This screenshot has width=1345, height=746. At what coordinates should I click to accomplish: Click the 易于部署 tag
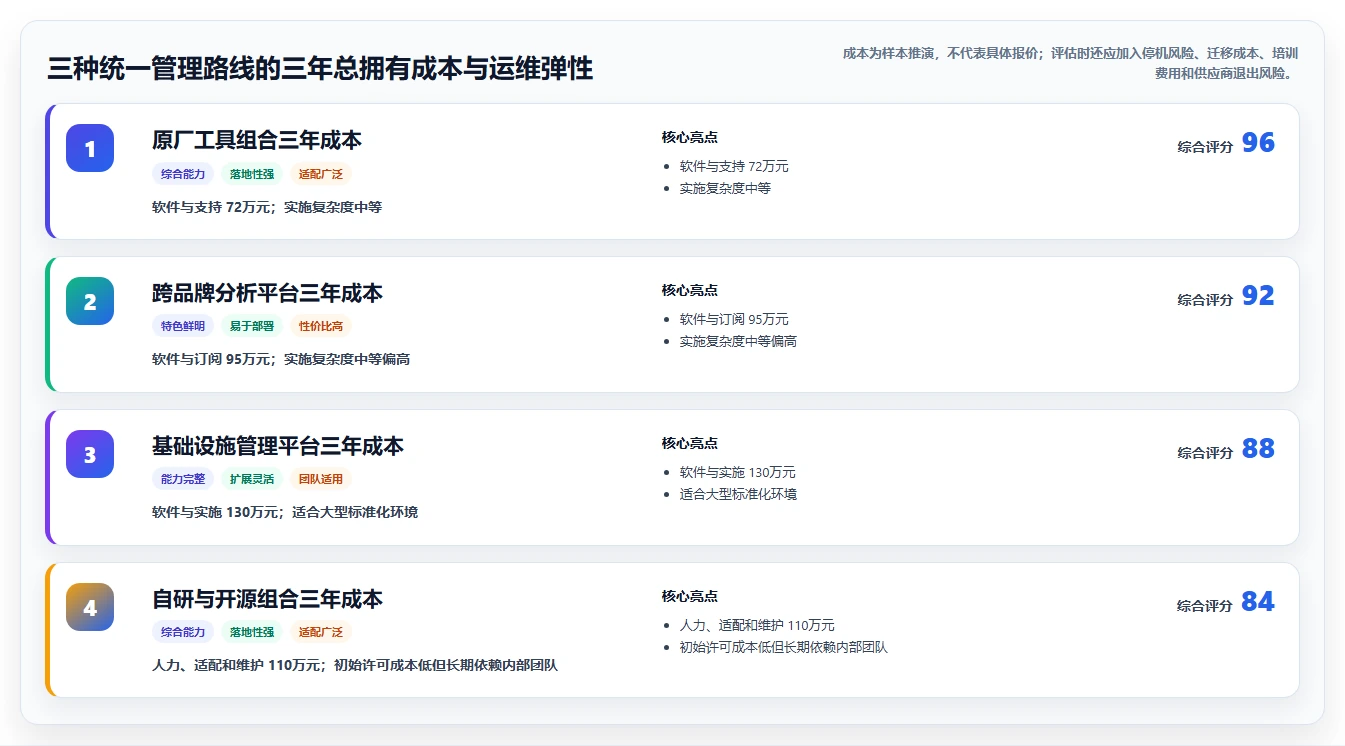(252, 326)
